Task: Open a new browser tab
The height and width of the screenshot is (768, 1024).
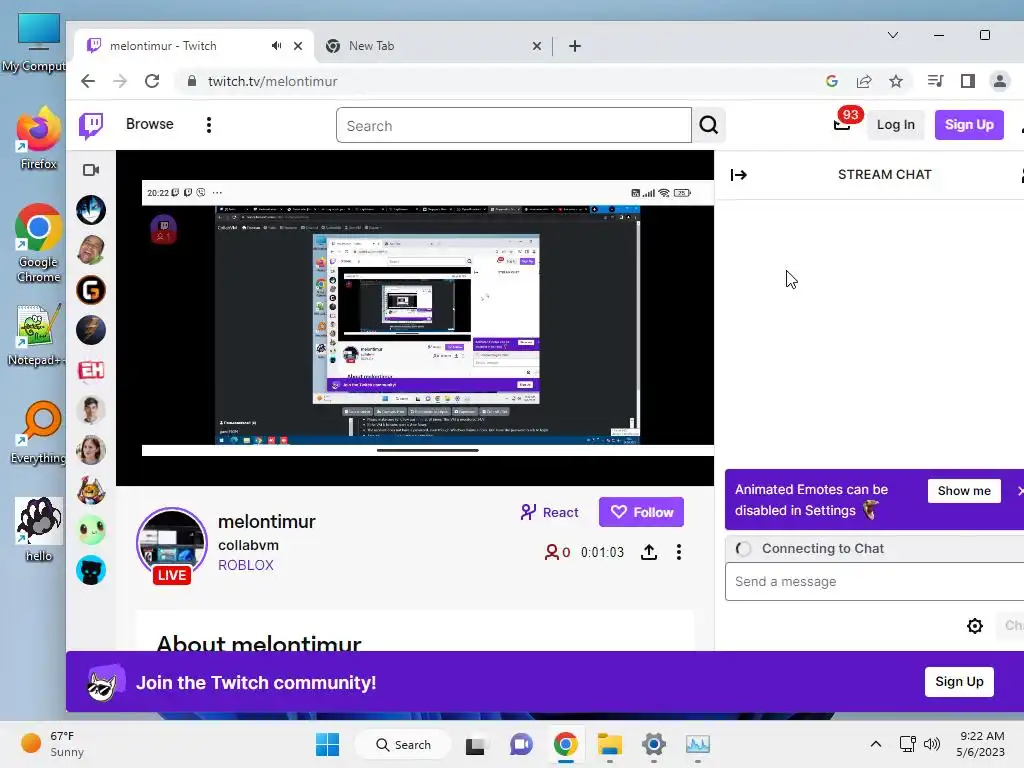Action: [x=575, y=46]
